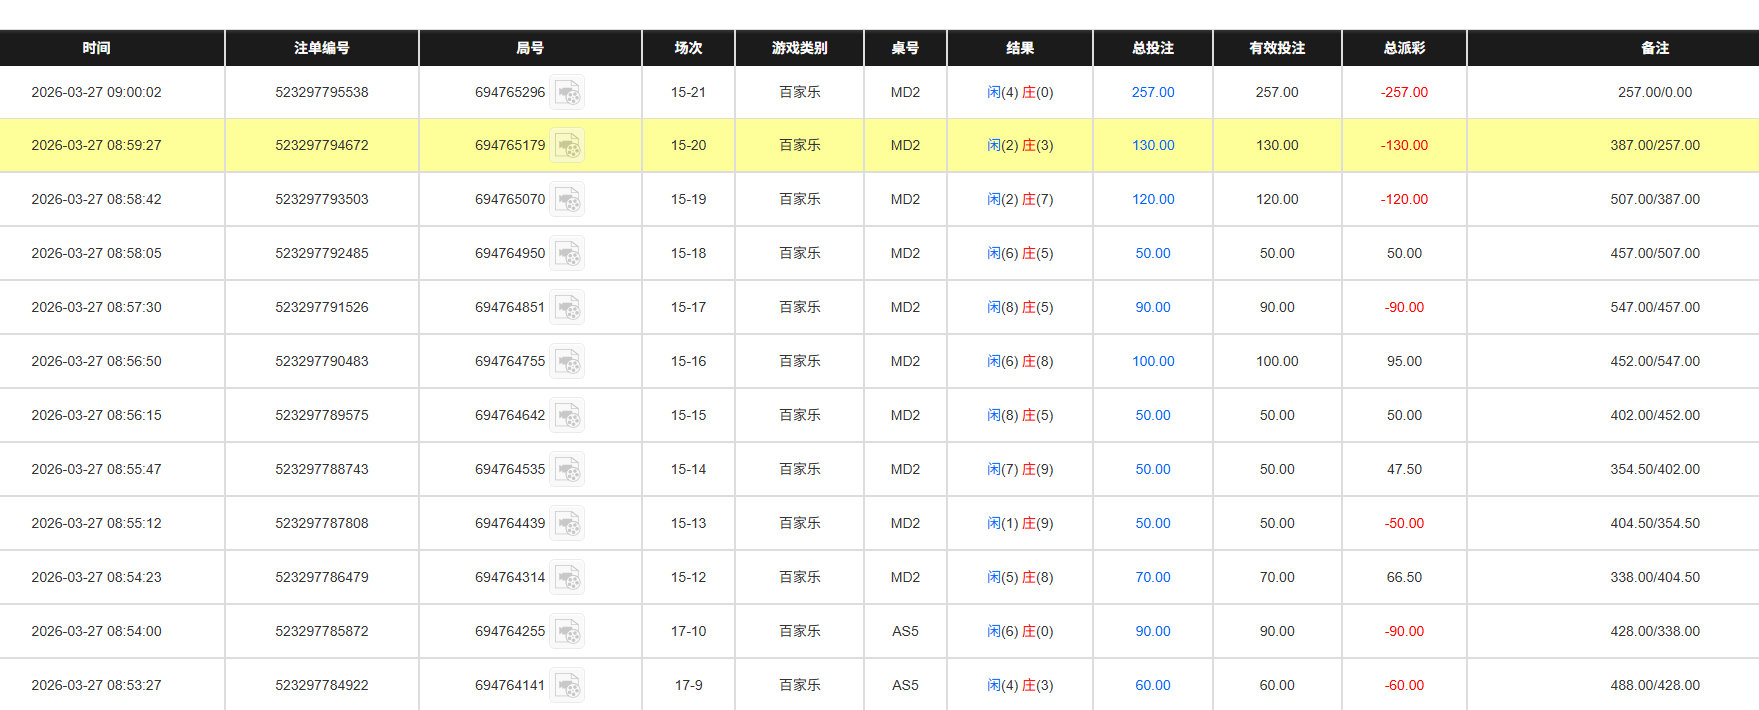This screenshot has width=1759, height=710.
Task: Click total bet 50.00 for session 15-15
Action: (1153, 415)
